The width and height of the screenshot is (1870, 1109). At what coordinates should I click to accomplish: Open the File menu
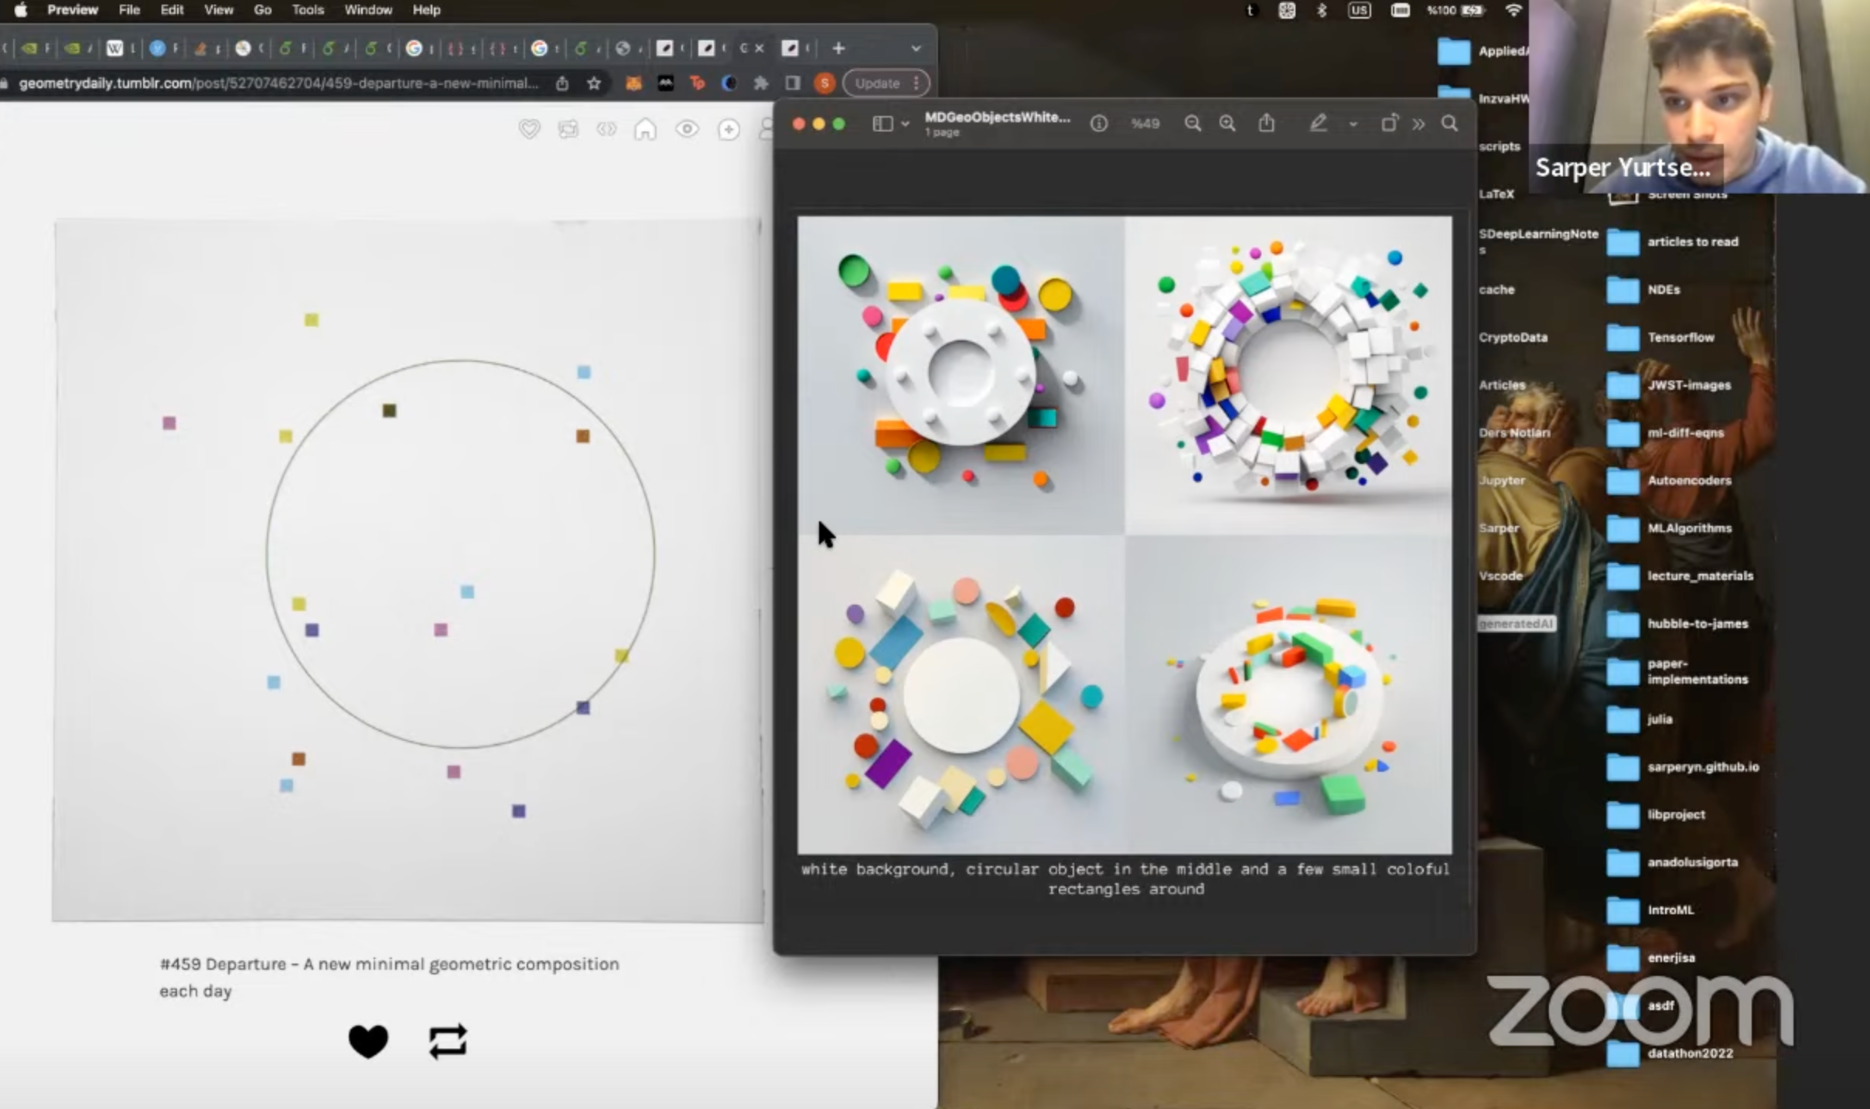coord(129,10)
